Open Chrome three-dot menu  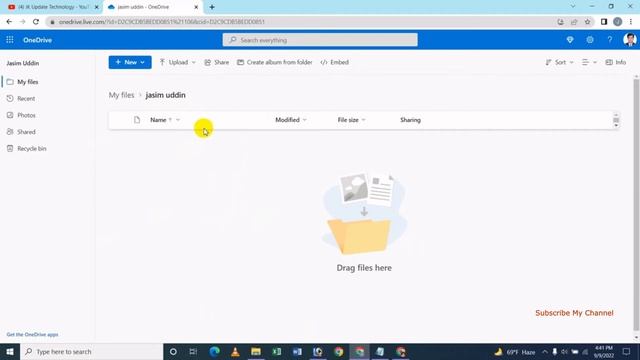[x=631, y=22]
